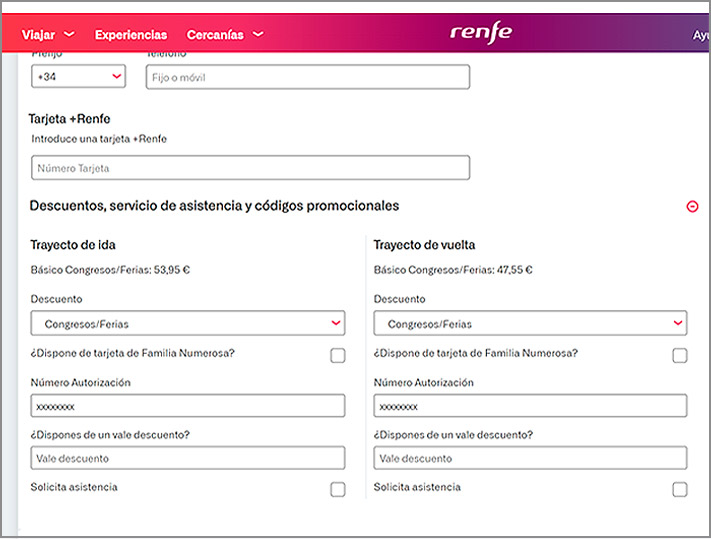Click the Número Autorización field for ida
Image resolution: width=711 pixels, height=539 pixels.
pos(188,406)
